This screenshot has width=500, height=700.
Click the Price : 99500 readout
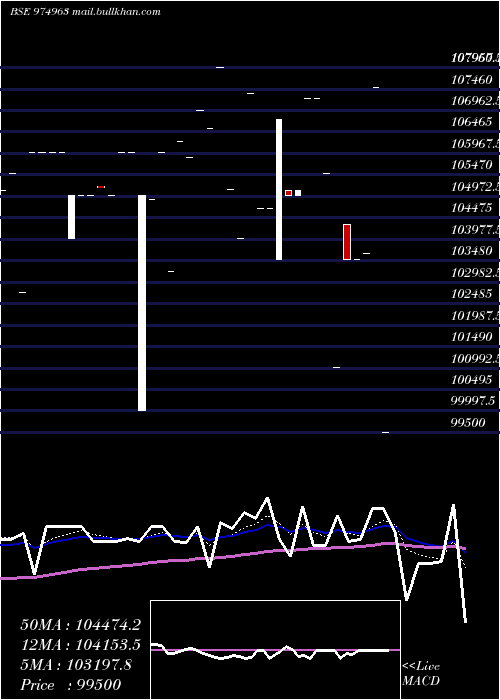[71, 684]
